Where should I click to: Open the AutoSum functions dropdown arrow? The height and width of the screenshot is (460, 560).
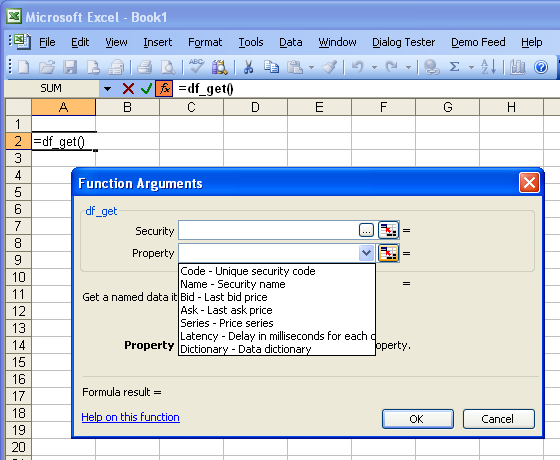click(x=471, y=67)
